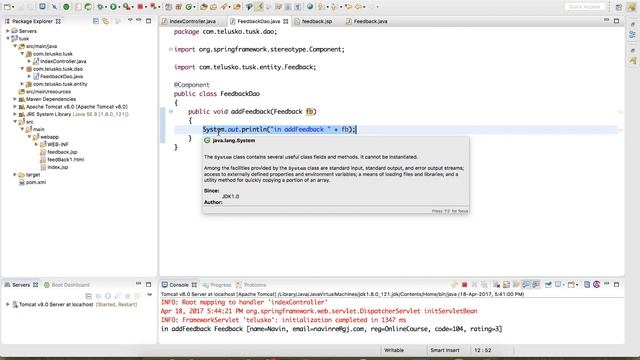Viewport: 640px width, 360px height.
Task: Open the Servers view menu arrow
Action: [149, 295]
